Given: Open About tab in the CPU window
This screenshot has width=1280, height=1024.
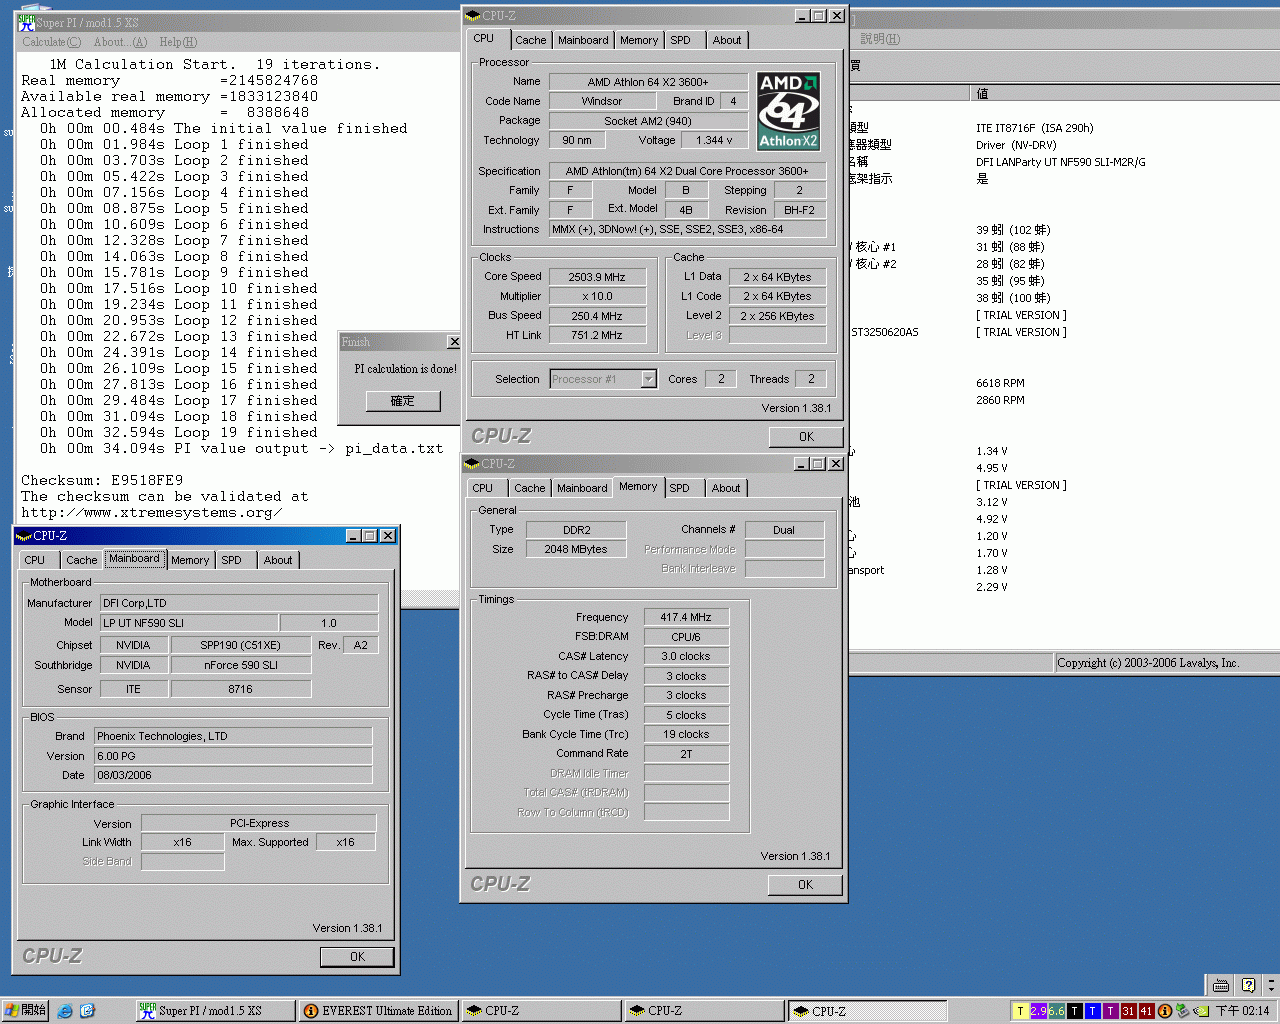Looking at the screenshot, I should (x=727, y=40).
